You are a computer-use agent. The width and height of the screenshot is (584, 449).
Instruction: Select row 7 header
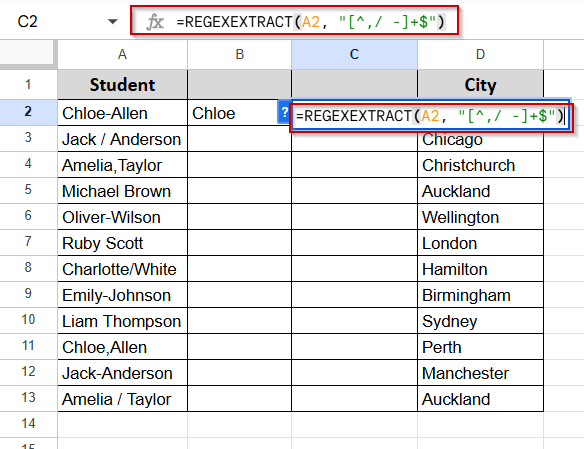click(x=28, y=242)
